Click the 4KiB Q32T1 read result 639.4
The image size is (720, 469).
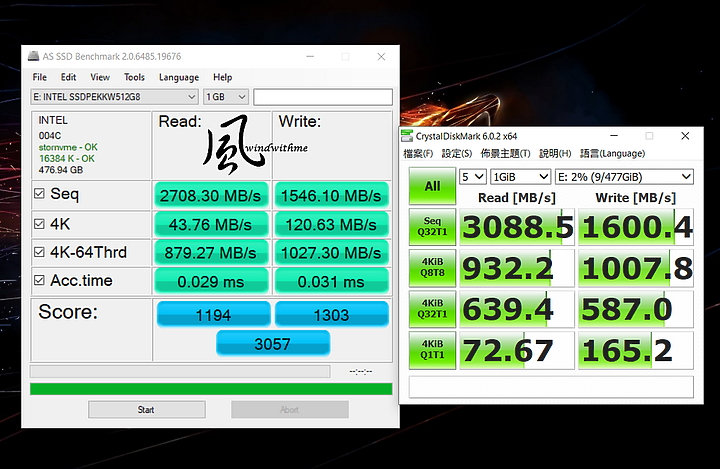pos(517,309)
